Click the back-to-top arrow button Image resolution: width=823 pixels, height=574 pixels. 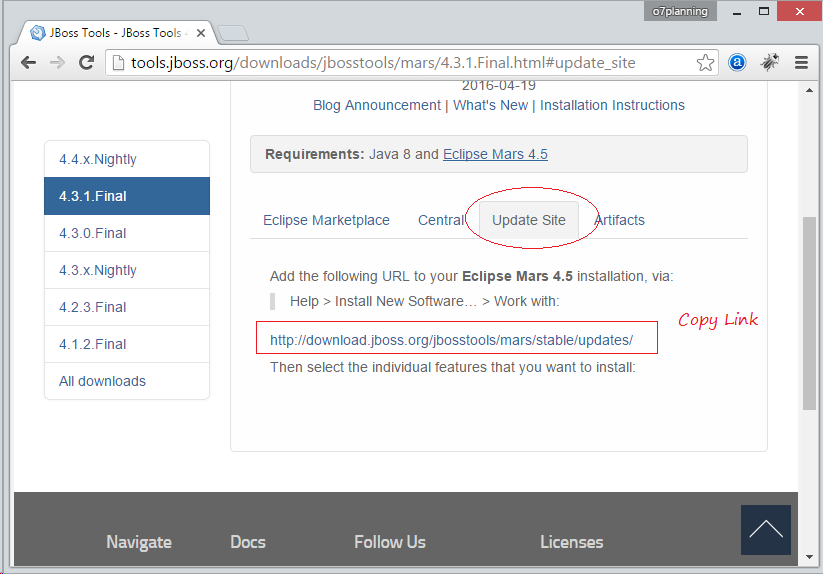(x=766, y=529)
